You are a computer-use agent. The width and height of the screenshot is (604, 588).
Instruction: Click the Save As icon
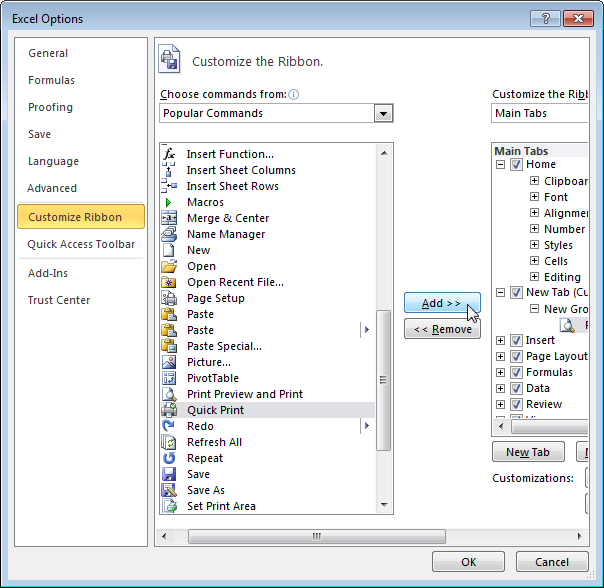(x=169, y=490)
